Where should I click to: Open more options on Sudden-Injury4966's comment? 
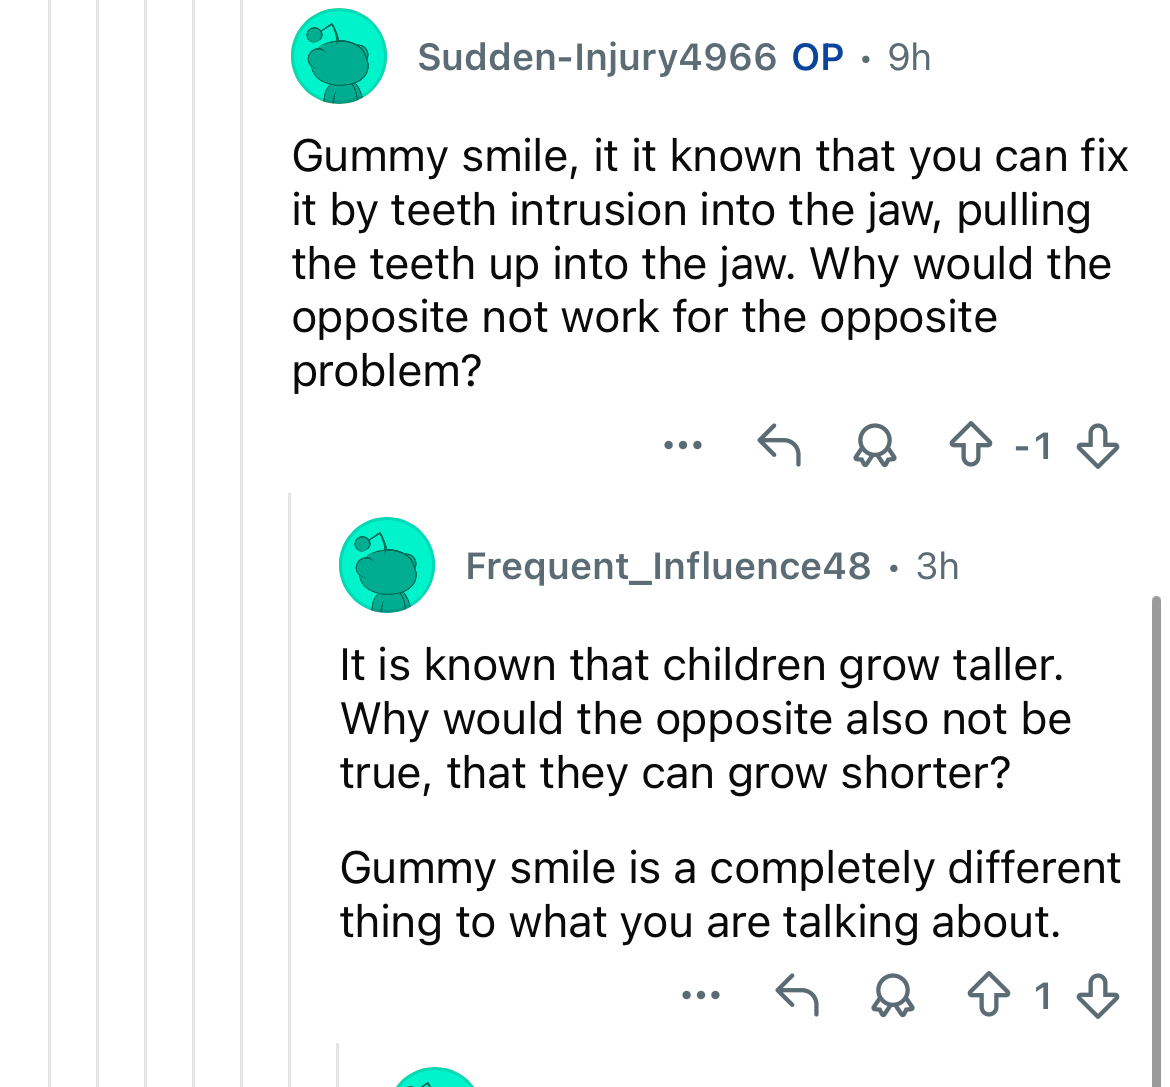click(x=683, y=445)
